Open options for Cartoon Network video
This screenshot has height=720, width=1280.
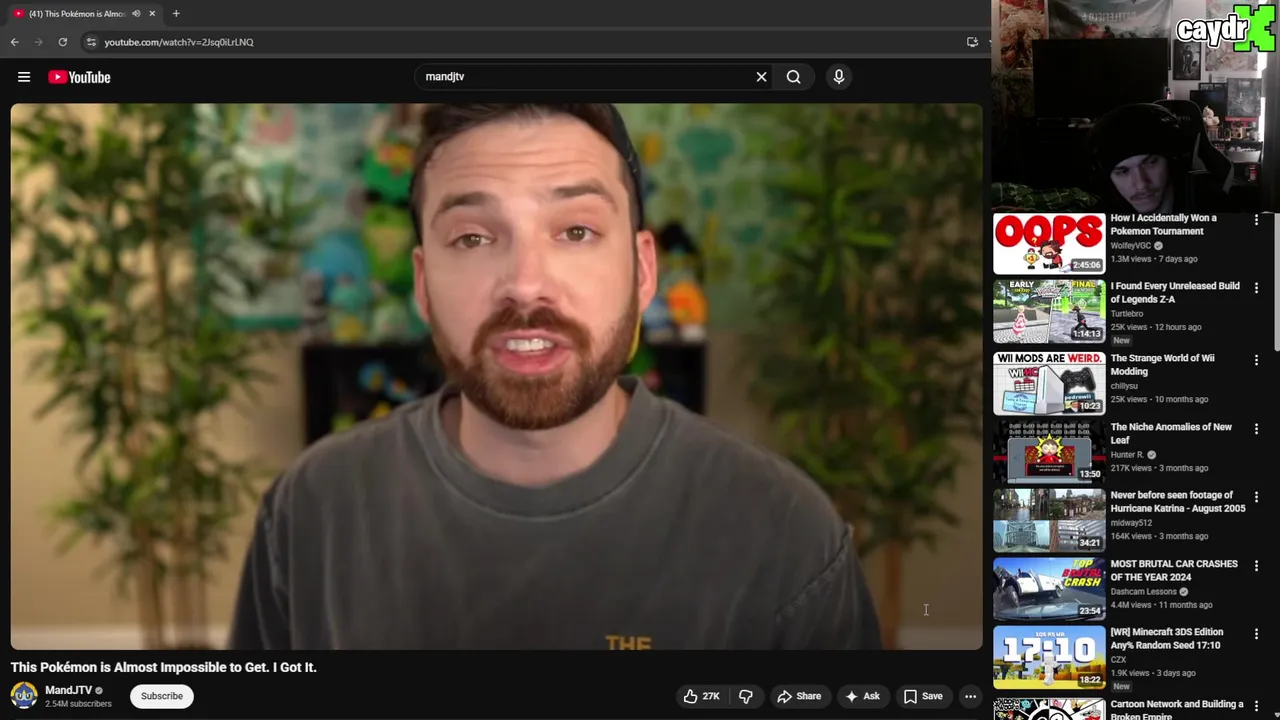click(x=1256, y=705)
